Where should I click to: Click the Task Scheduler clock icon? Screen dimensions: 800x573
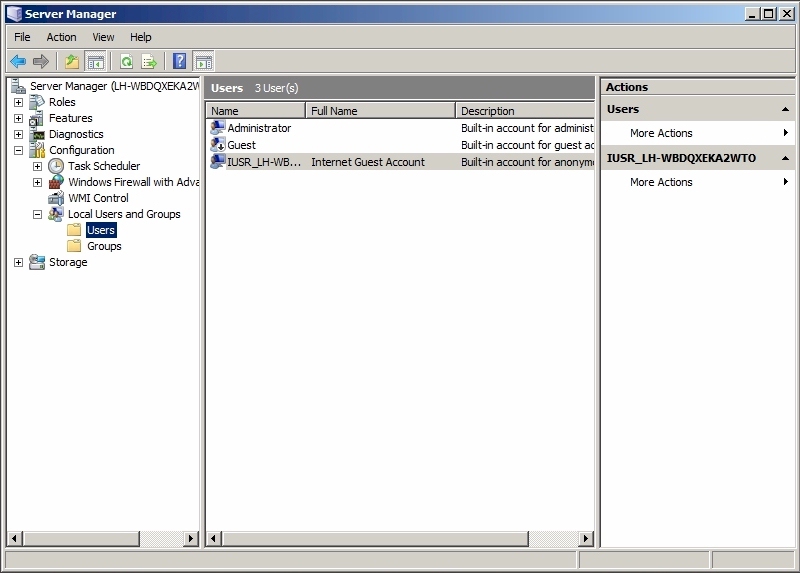pos(56,166)
